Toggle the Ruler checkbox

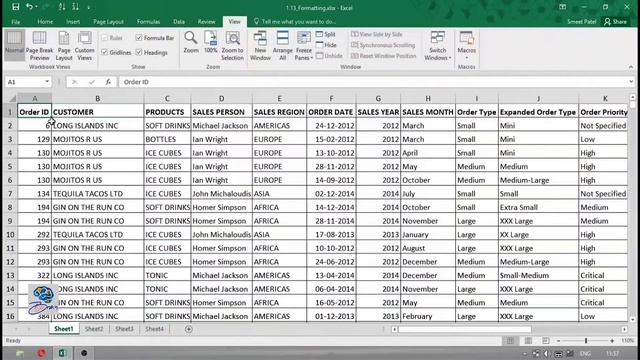[x=104, y=38]
